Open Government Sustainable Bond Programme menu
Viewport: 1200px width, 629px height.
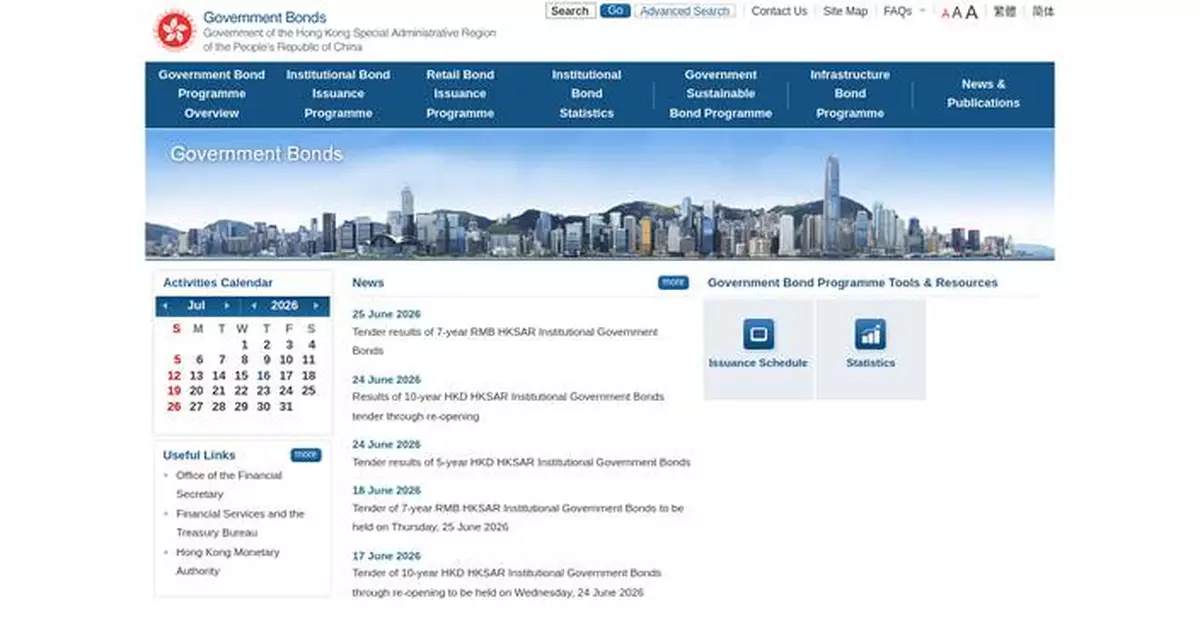coord(721,94)
